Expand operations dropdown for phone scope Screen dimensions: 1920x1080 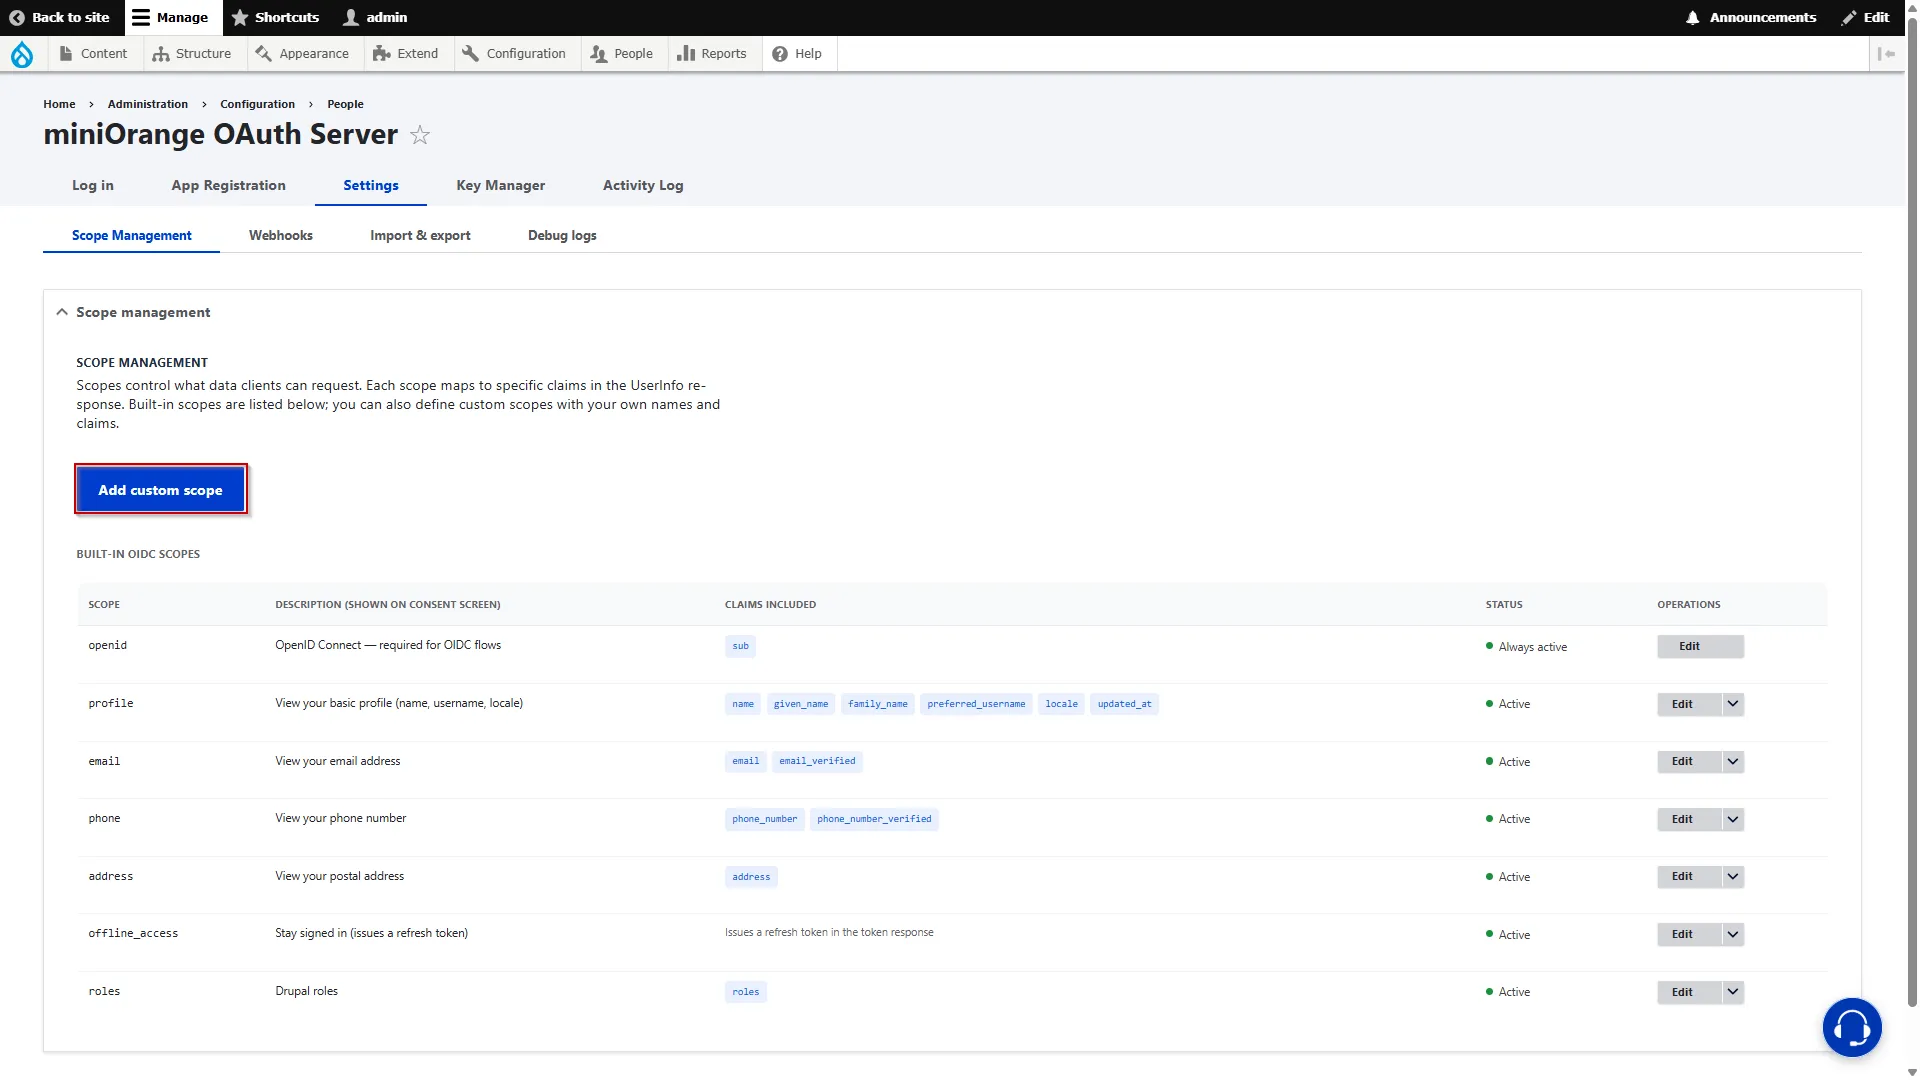pyautogui.click(x=1733, y=819)
